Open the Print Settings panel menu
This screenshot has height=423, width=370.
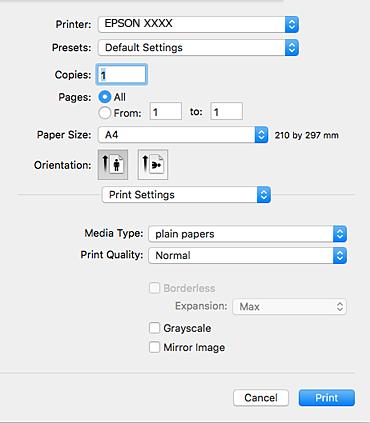(186, 195)
